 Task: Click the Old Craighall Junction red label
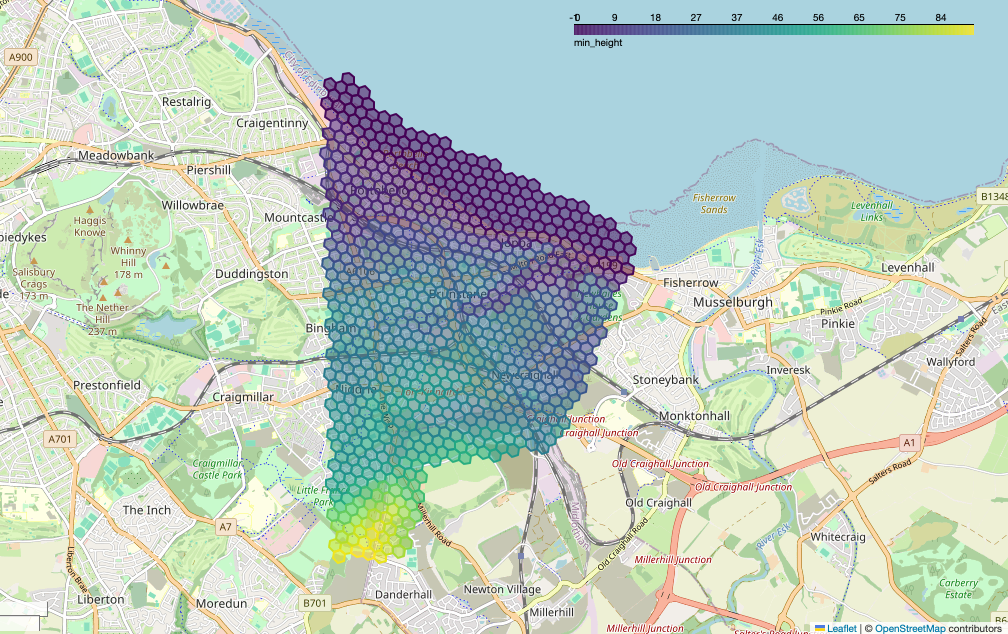661,464
